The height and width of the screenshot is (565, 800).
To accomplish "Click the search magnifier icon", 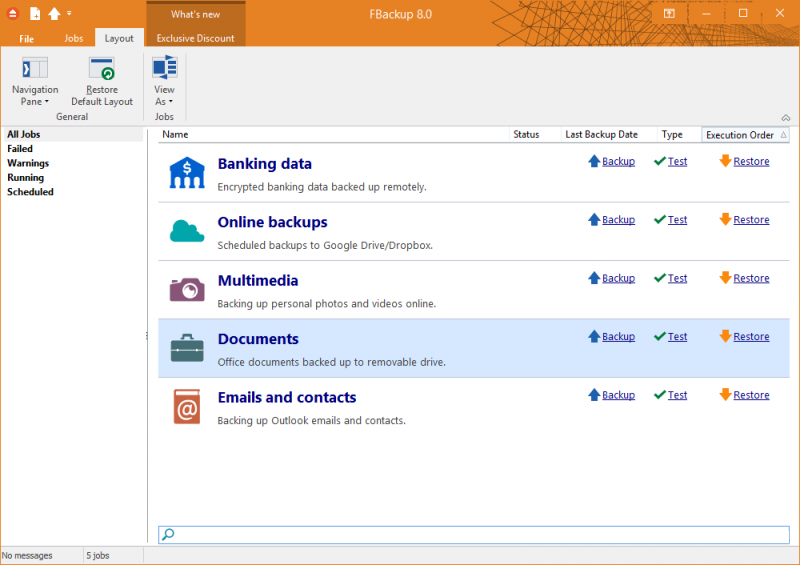I will (x=168, y=535).
